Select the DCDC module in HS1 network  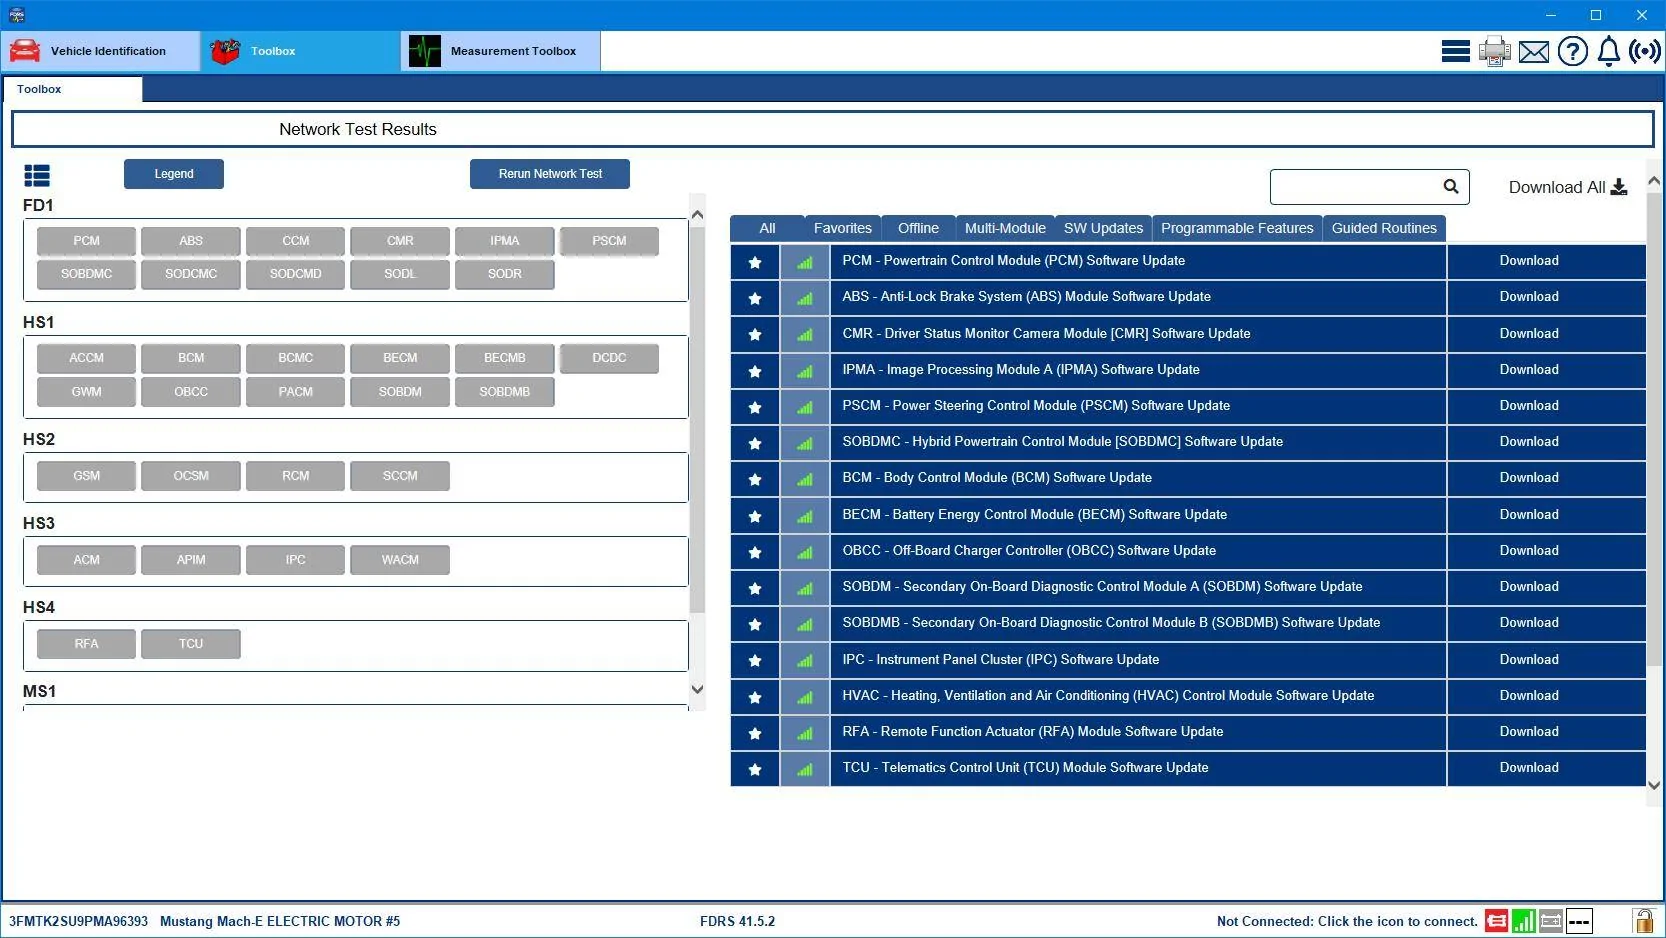pyautogui.click(x=609, y=358)
